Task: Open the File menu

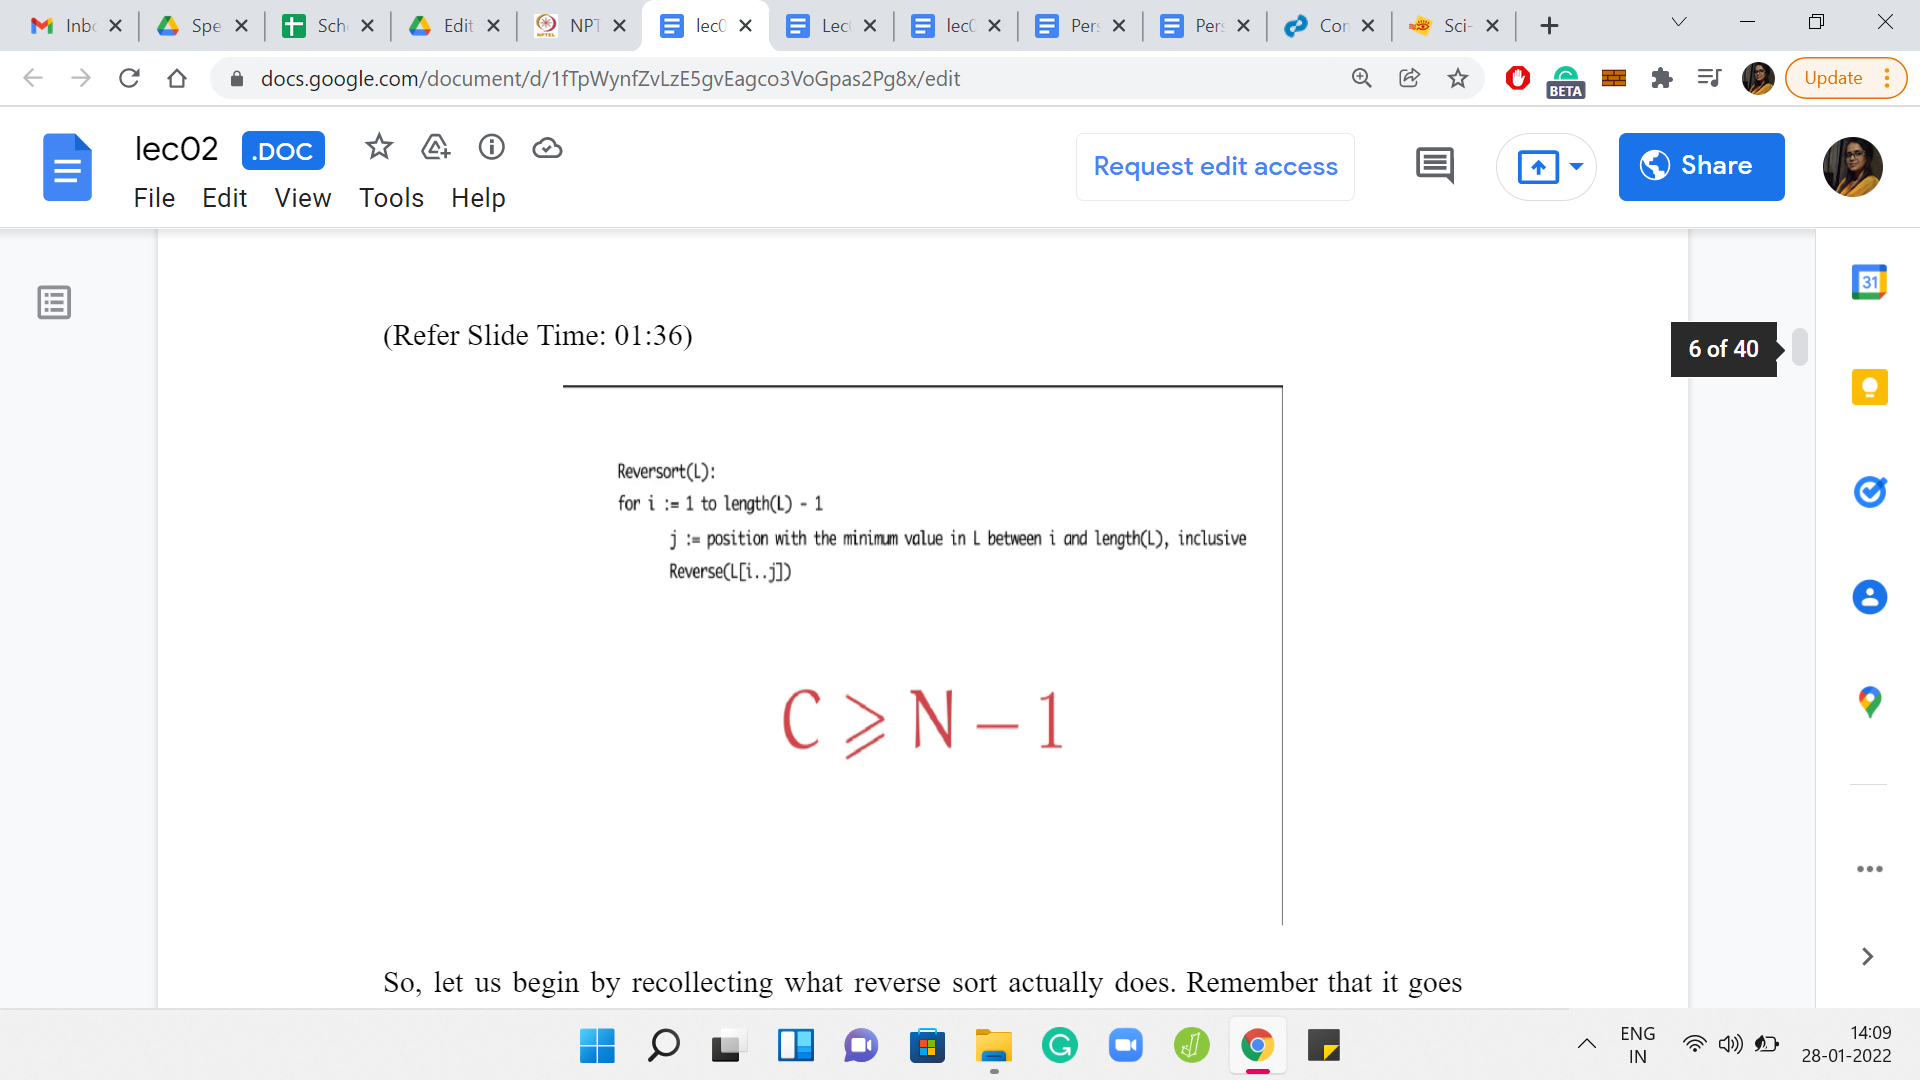Action: click(x=154, y=198)
